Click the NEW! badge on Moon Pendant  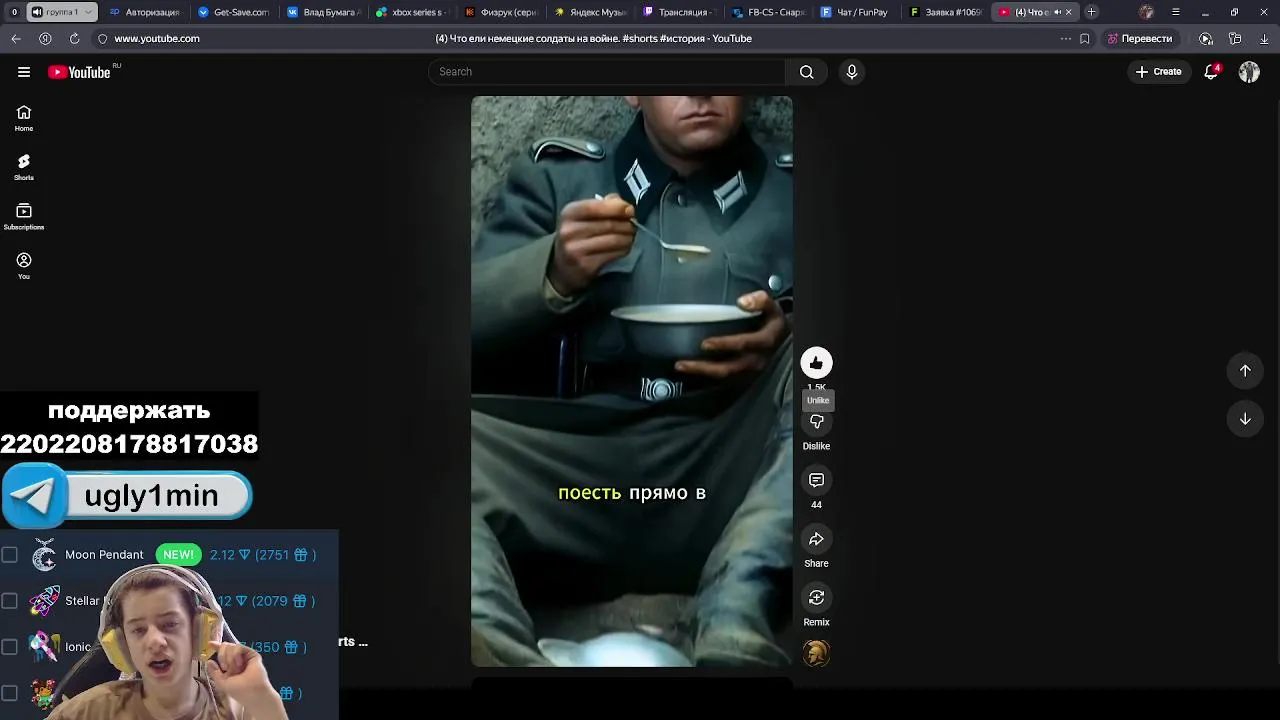(178, 555)
